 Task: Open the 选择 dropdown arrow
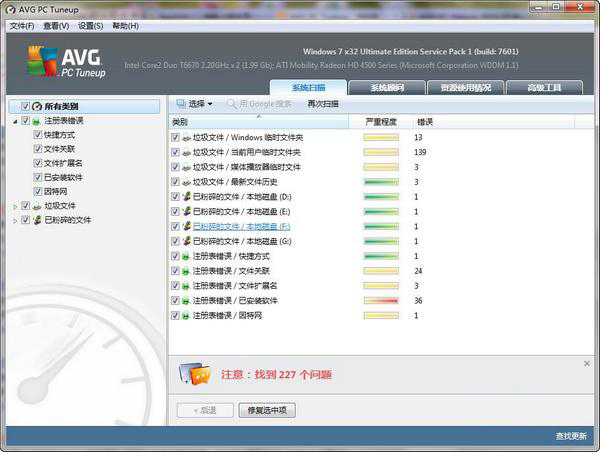tap(210, 104)
